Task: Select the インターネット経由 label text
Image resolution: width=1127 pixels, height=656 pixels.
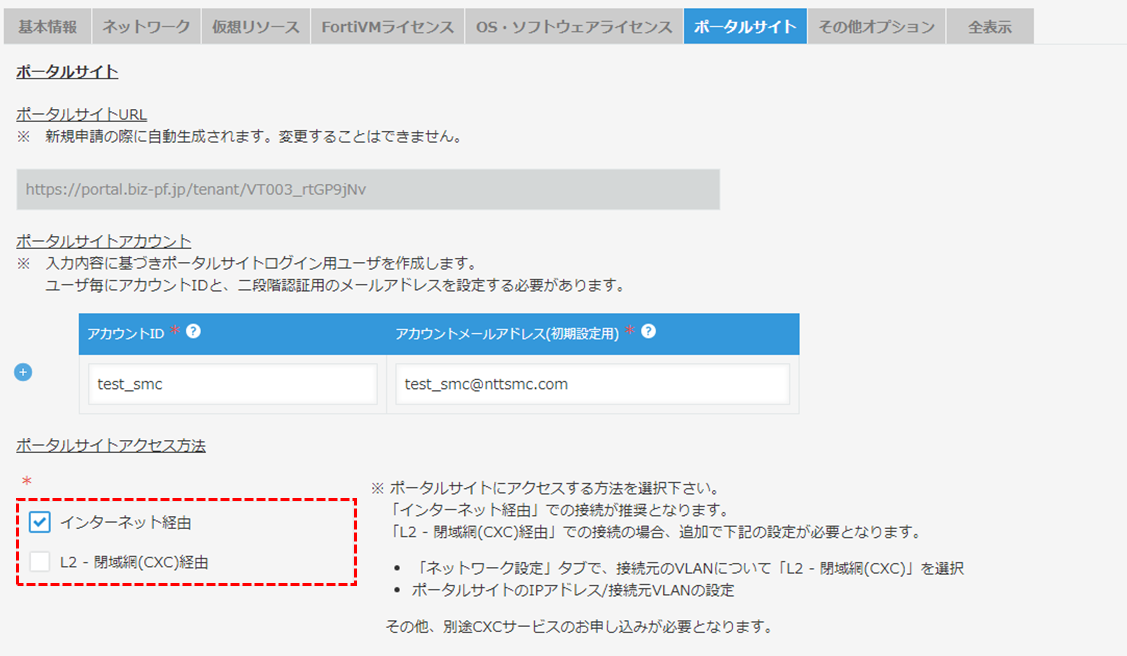Action: (x=126, y=522)
